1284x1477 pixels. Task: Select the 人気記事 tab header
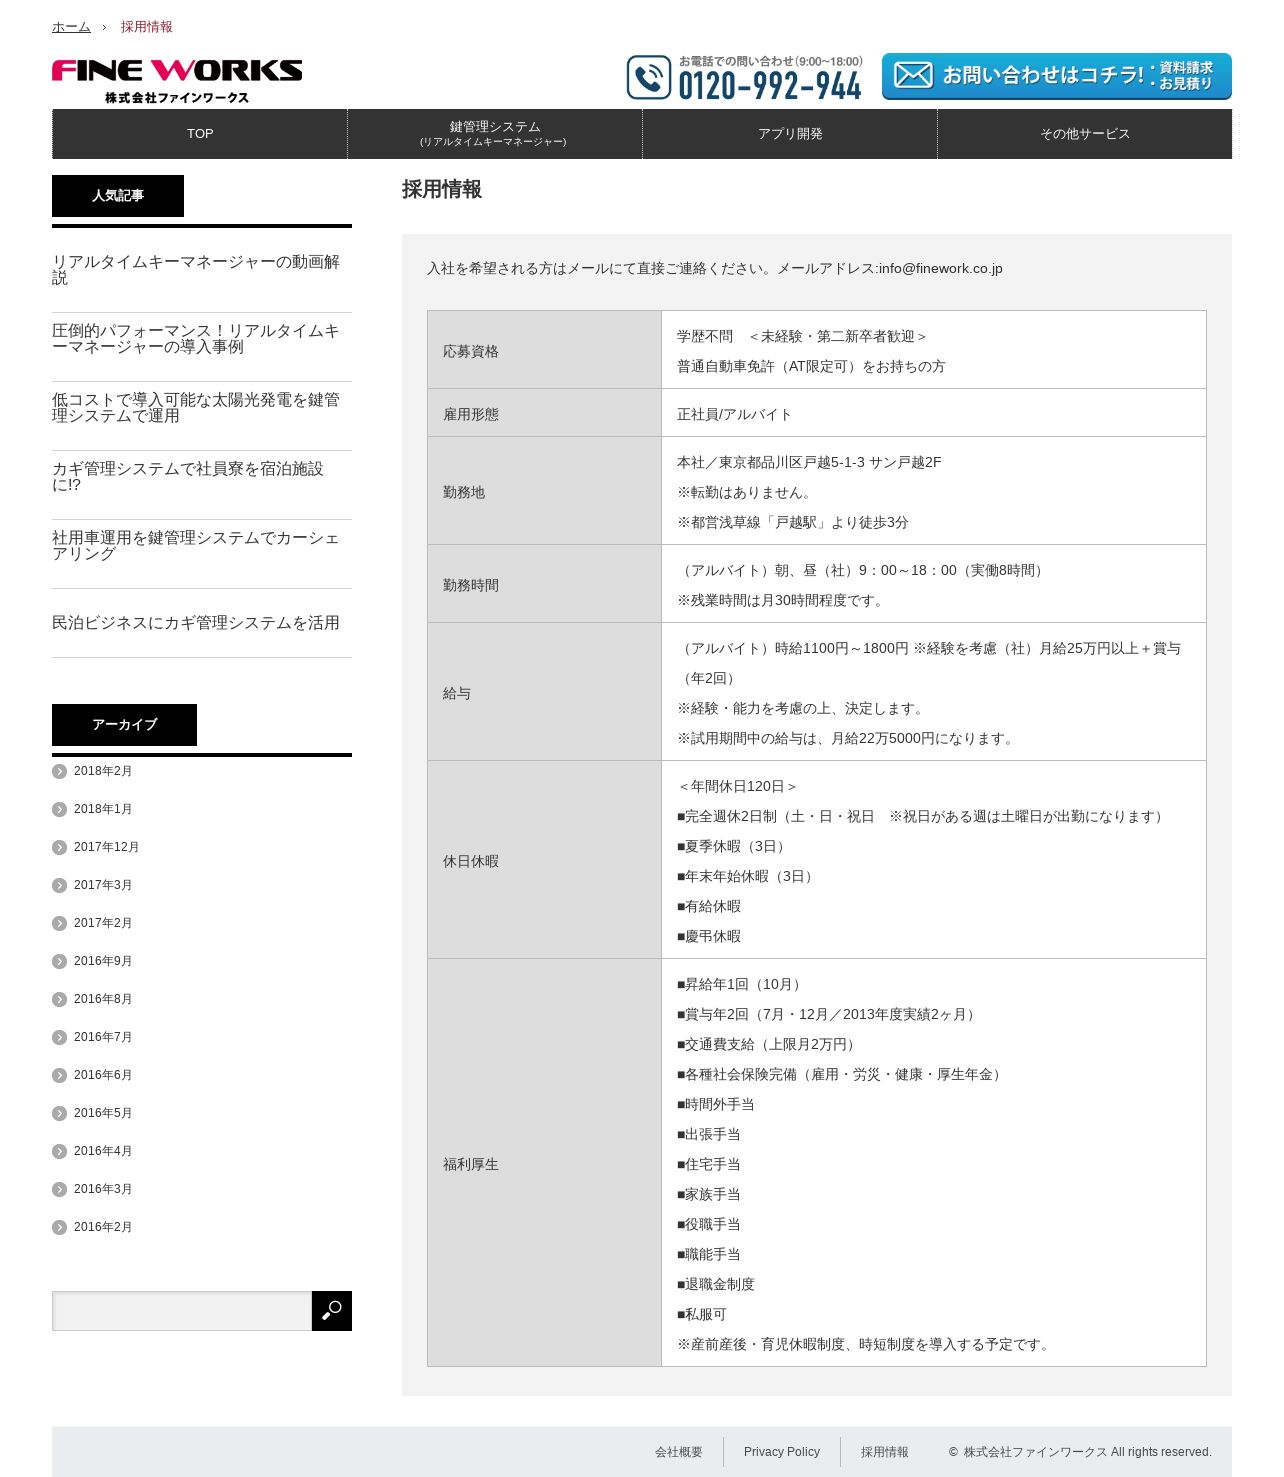[x=118, y=196]
